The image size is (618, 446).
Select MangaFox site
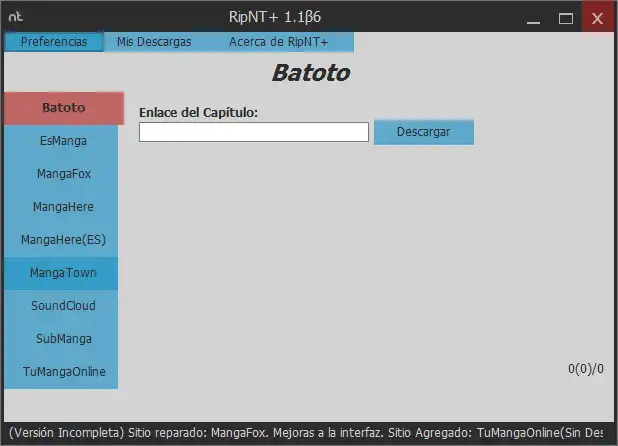(61, 174)
